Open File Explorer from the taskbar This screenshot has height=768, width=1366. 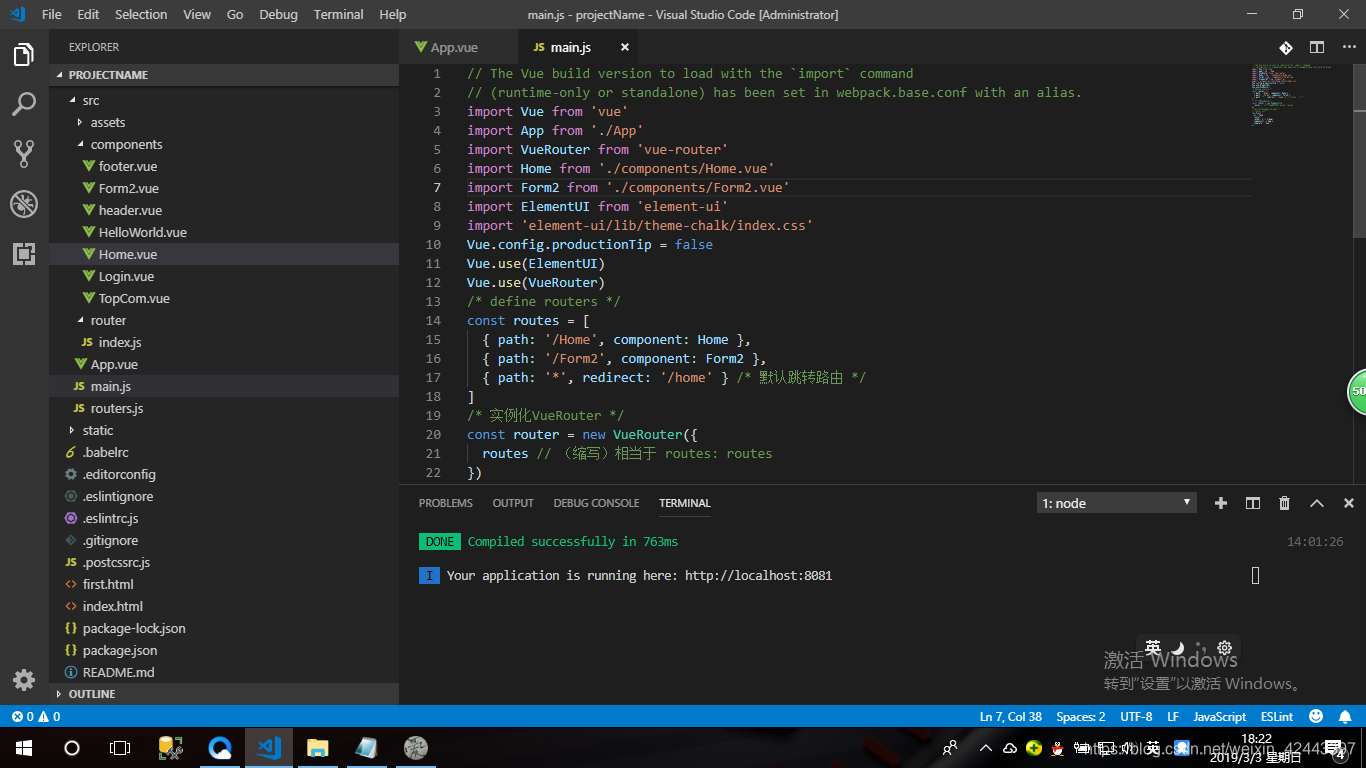coord(317,748)
